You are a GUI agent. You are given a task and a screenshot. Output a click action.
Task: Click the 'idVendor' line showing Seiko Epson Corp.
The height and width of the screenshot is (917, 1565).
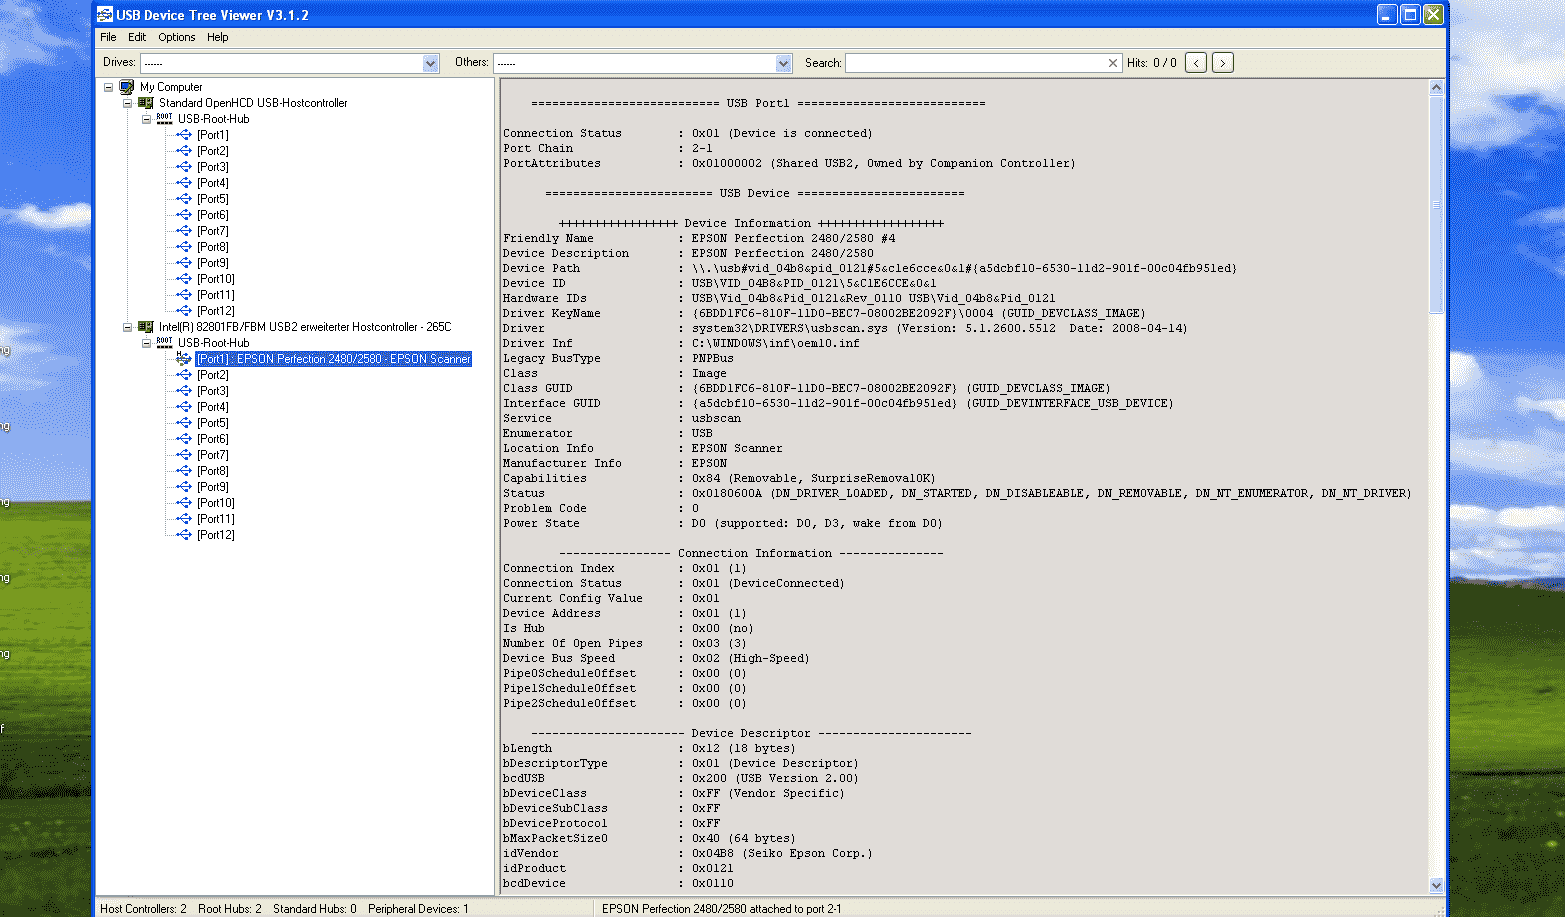click(688, 853)
